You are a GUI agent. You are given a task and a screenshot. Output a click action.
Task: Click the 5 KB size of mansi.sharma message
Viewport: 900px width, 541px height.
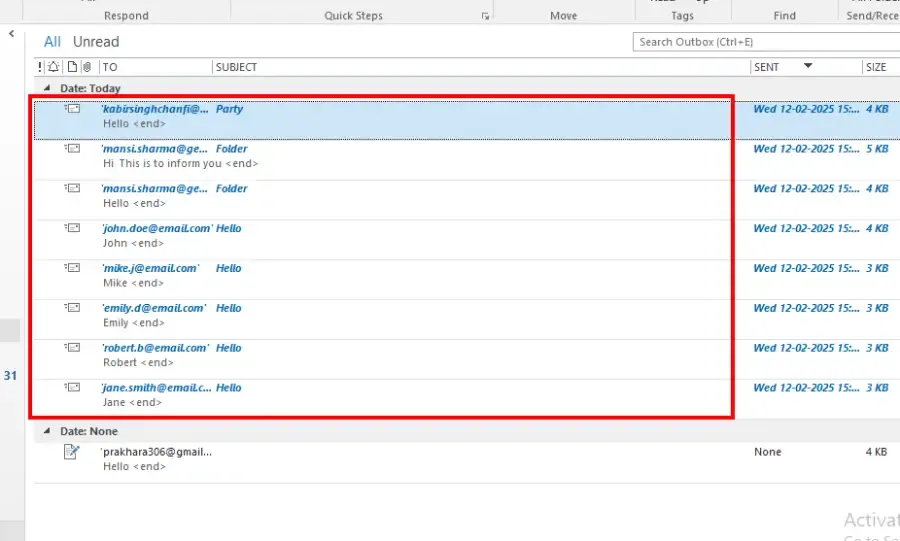[877, 149]
